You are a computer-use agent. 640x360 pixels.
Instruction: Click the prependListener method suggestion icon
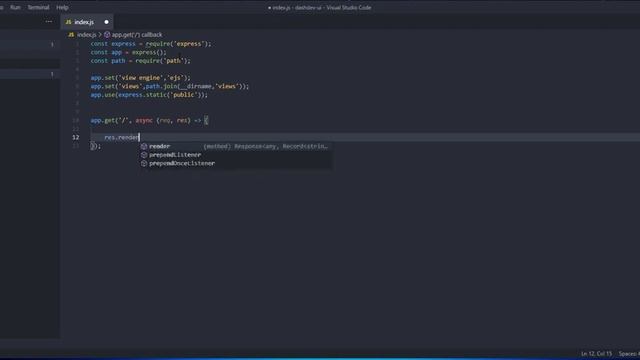144,155
